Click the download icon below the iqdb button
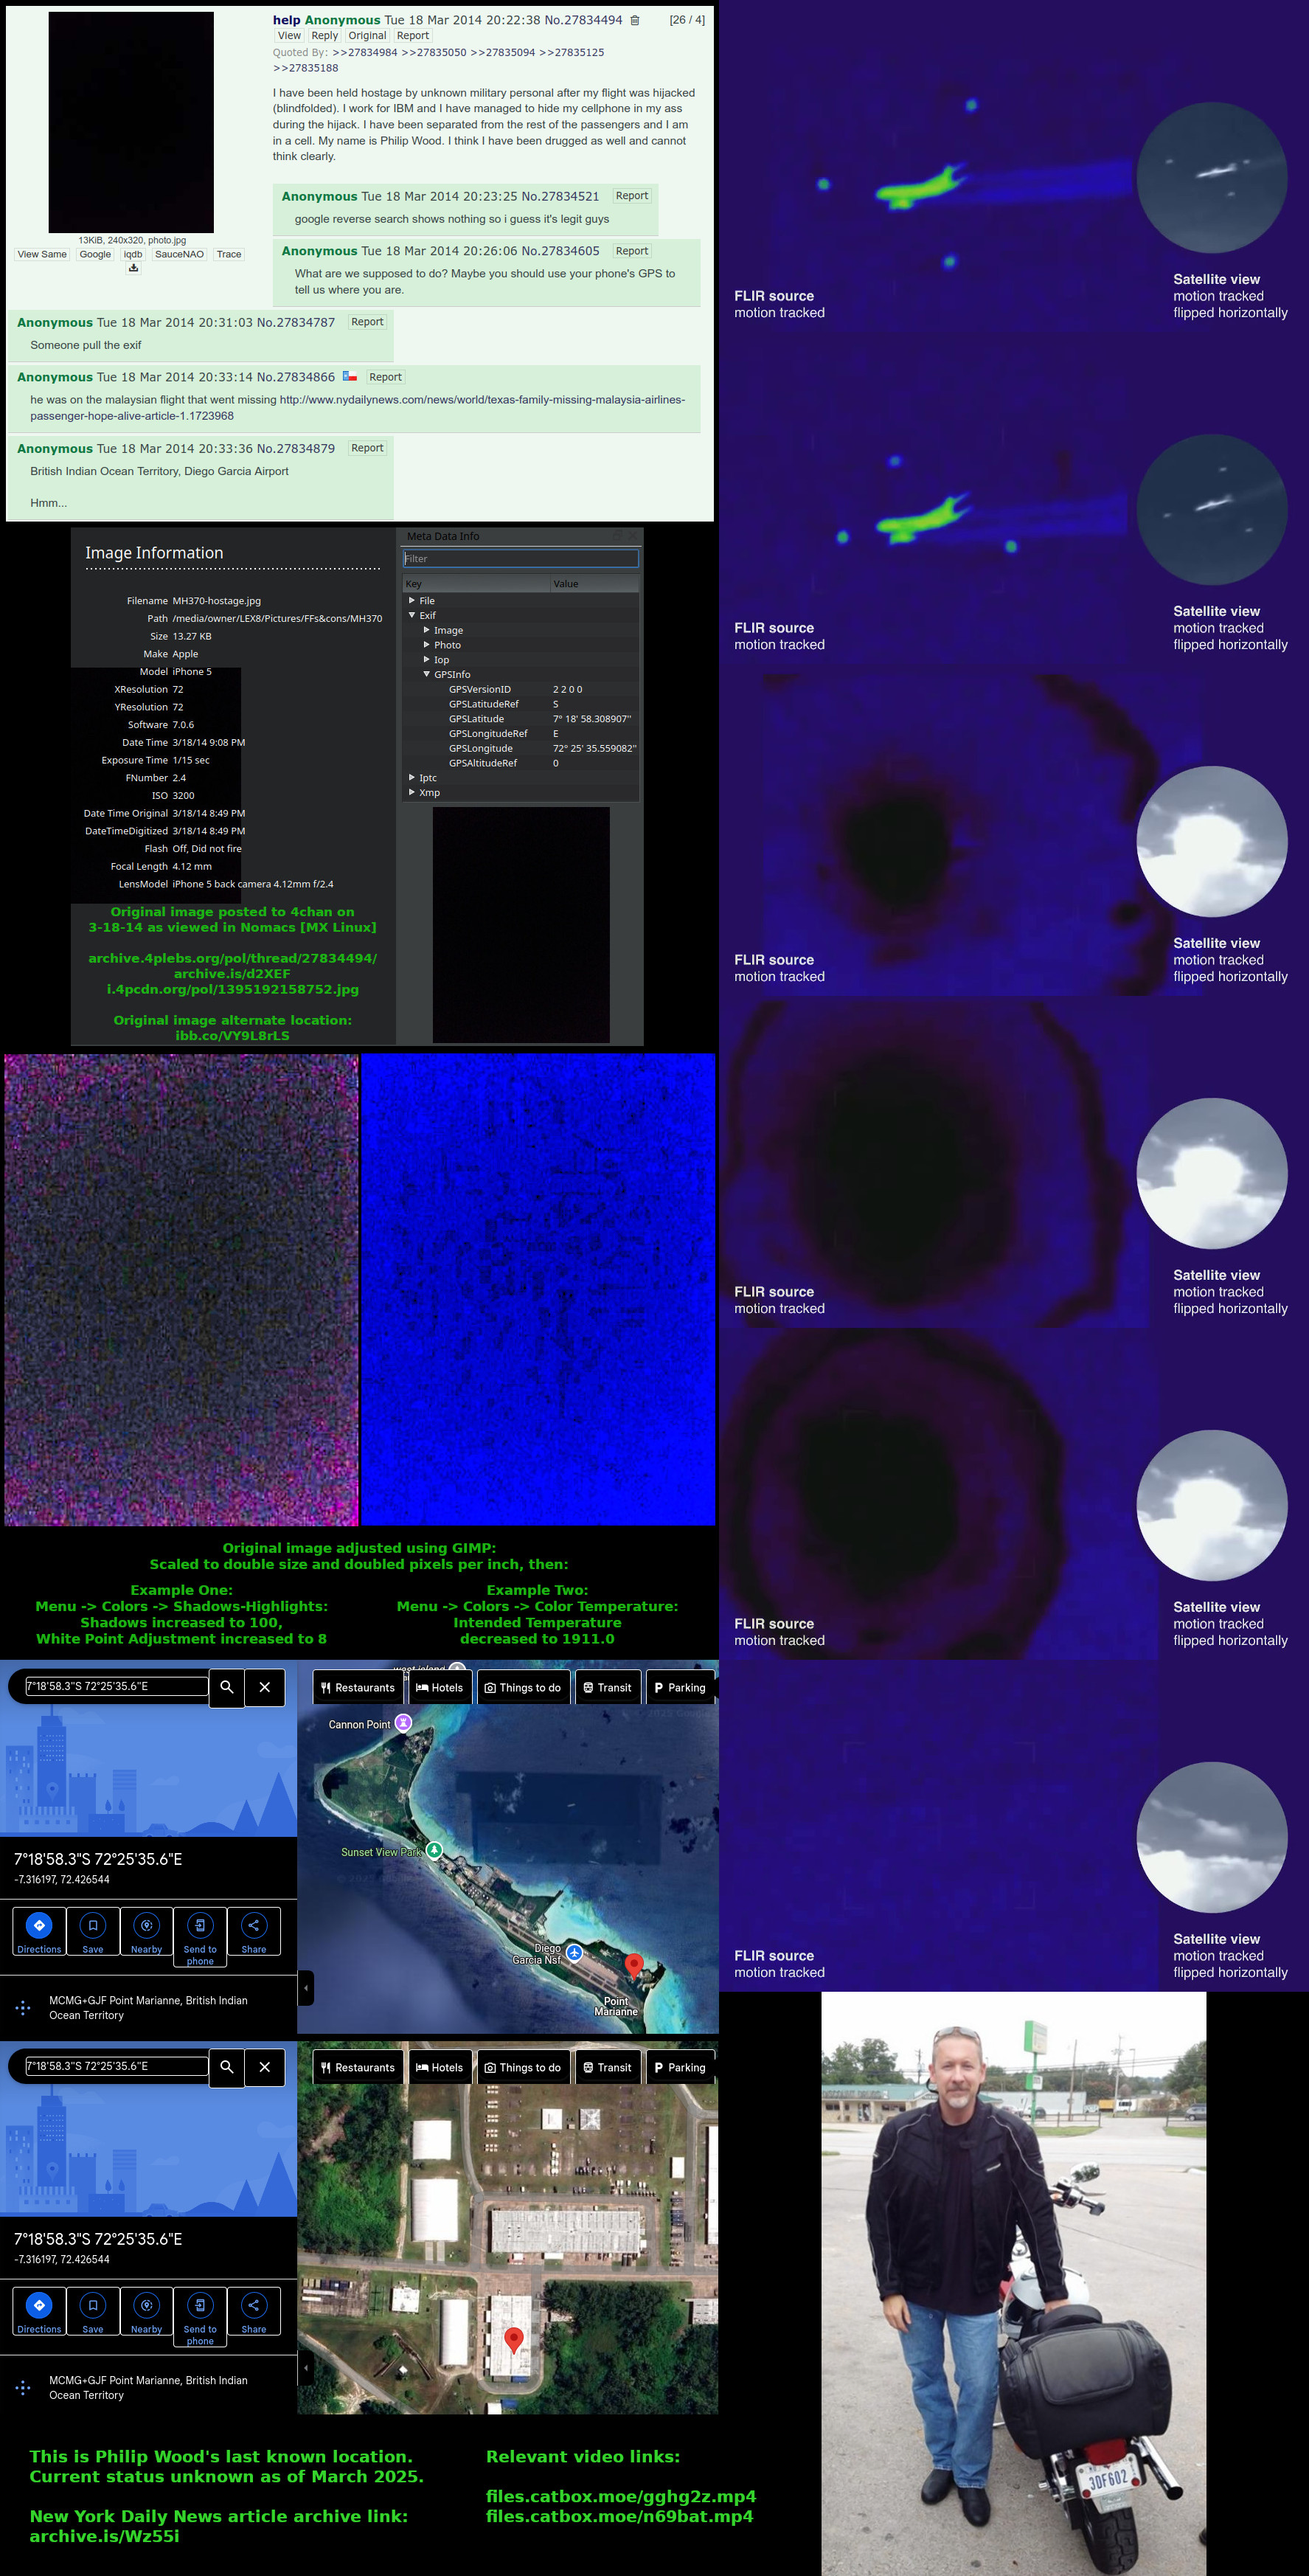1309x2576 pixels. [x=133, y=268]
